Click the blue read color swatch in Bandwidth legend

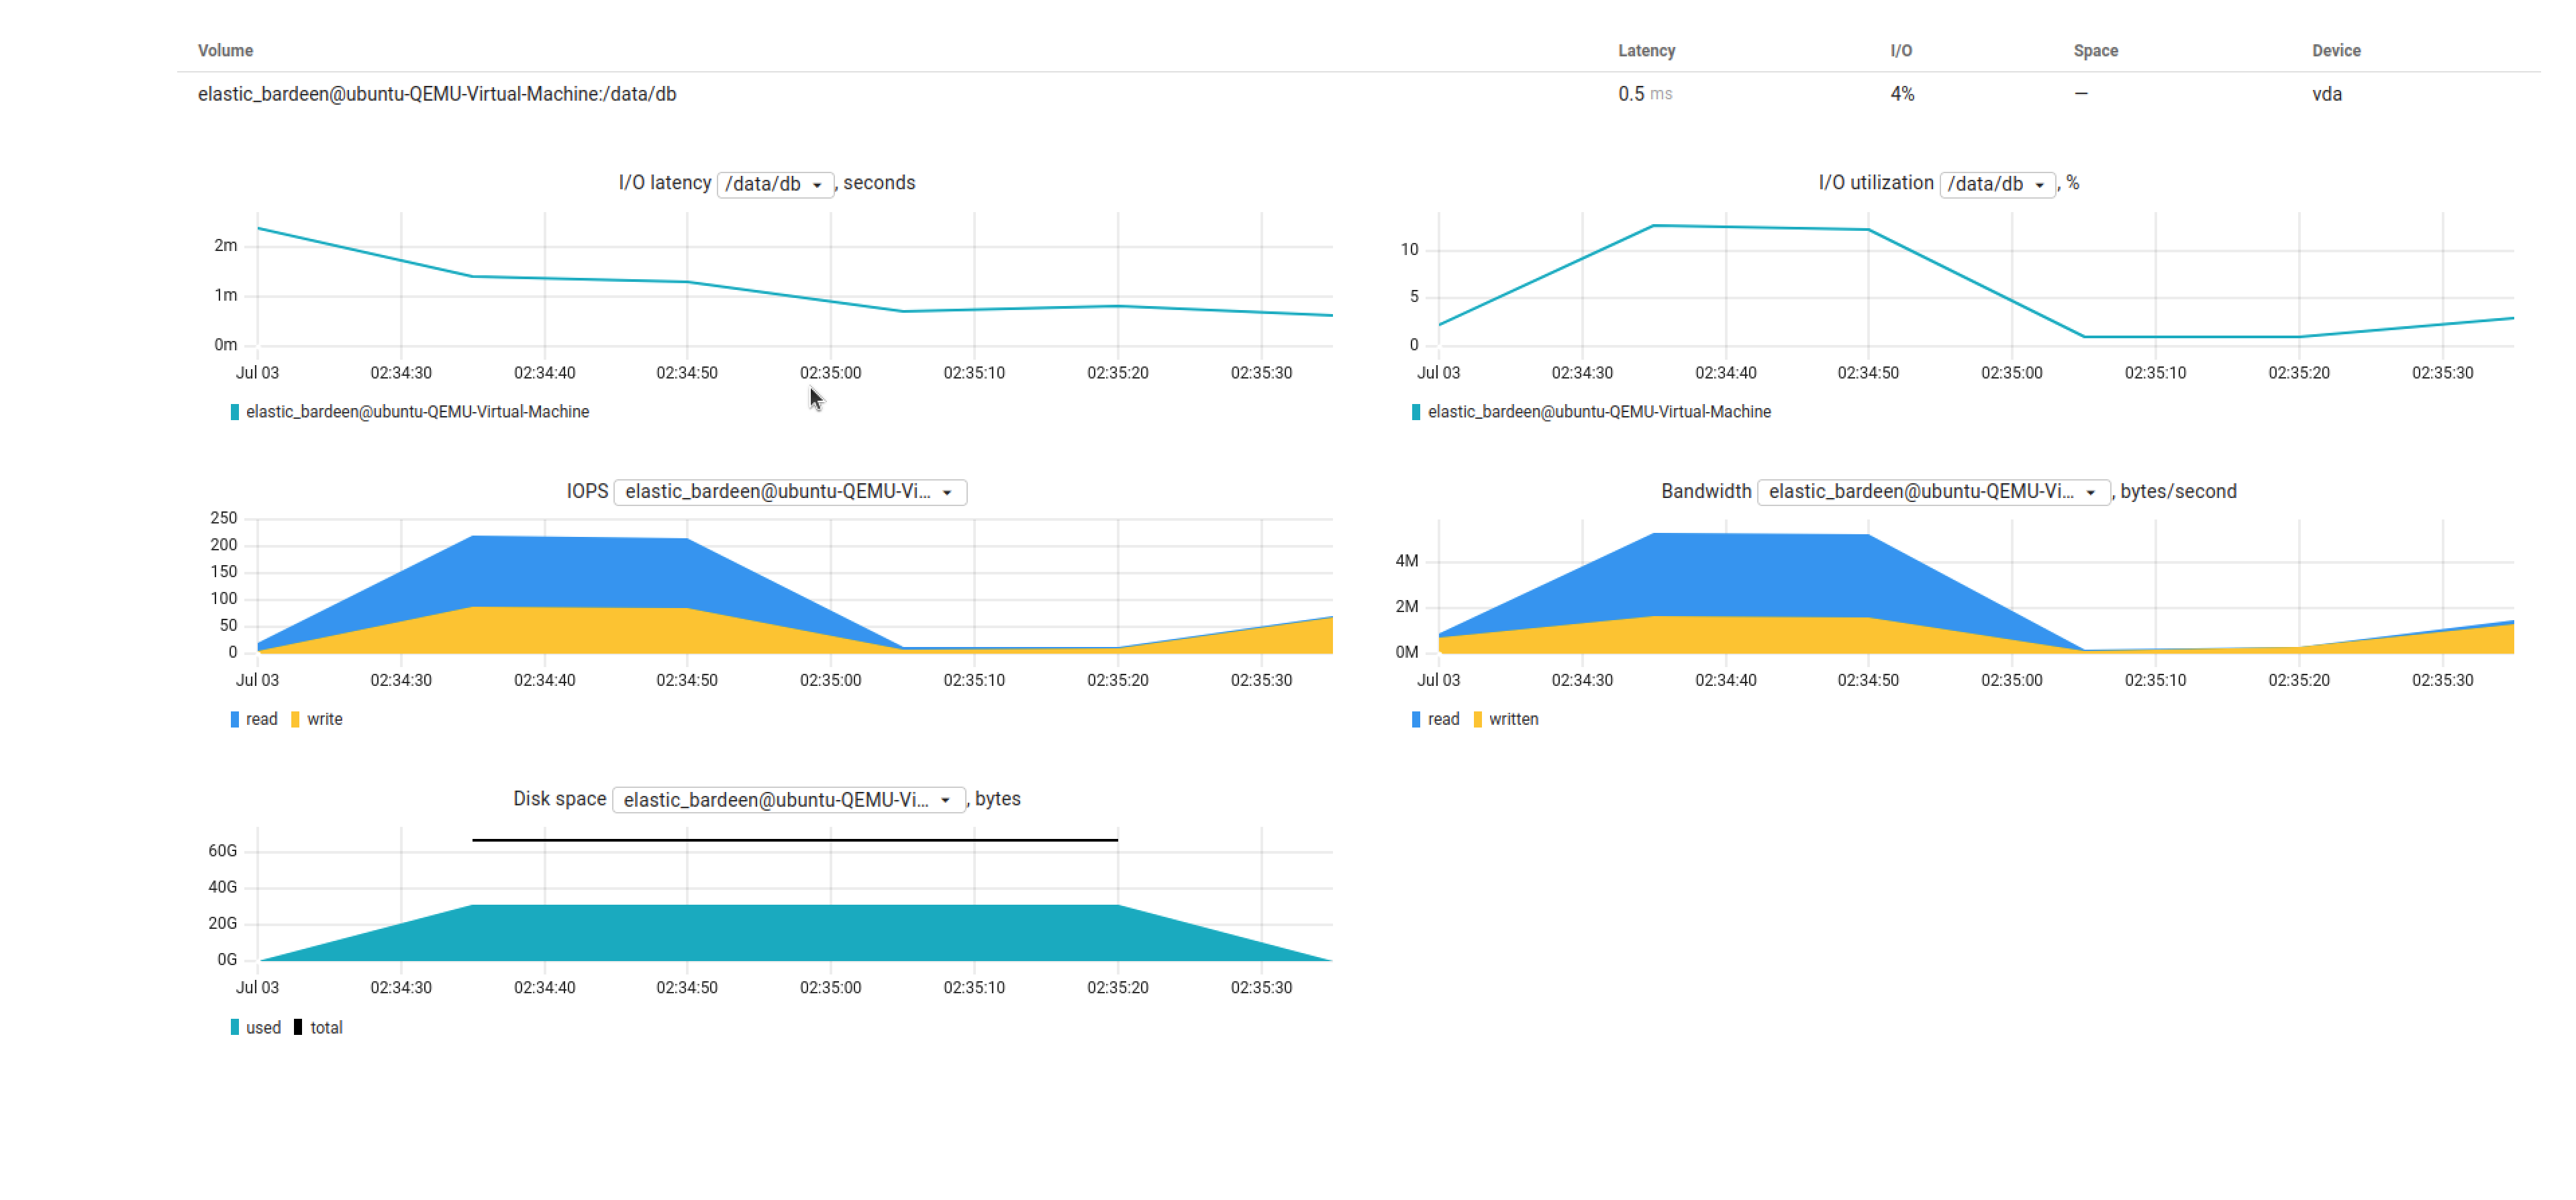coord(1416,719)
